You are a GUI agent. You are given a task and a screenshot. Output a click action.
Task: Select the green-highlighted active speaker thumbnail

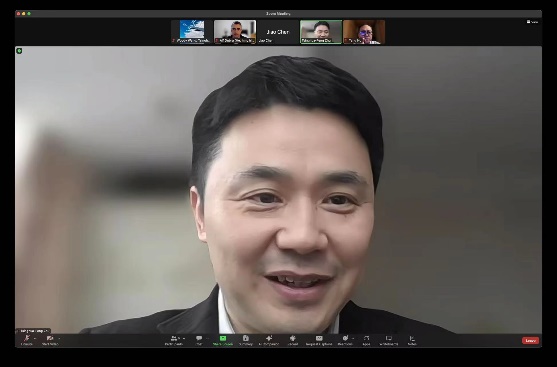click(x=321, y=32)
